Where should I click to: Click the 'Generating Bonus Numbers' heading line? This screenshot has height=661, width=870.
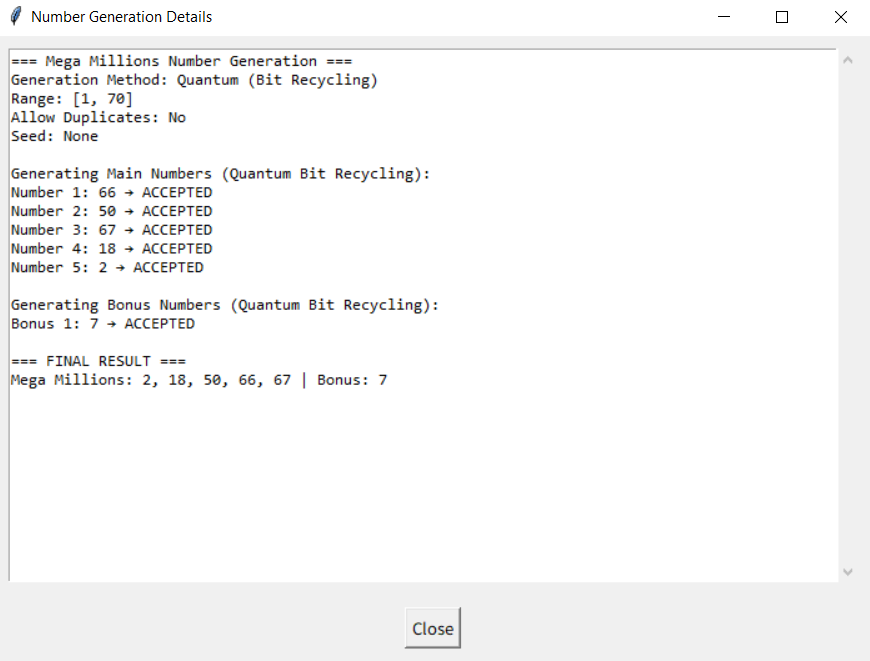point(225,305)
